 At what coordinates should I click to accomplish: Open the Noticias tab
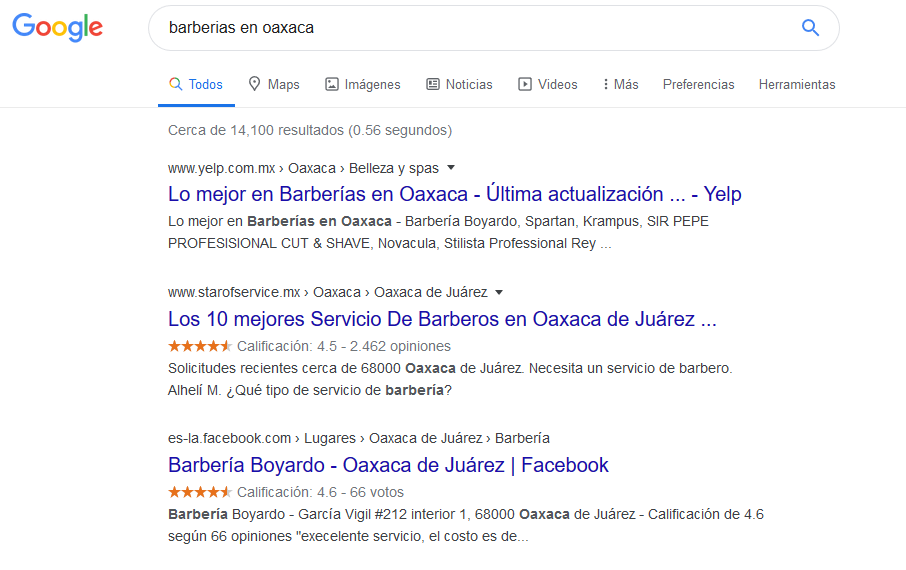pyautogui.click(x=459, y=84)
